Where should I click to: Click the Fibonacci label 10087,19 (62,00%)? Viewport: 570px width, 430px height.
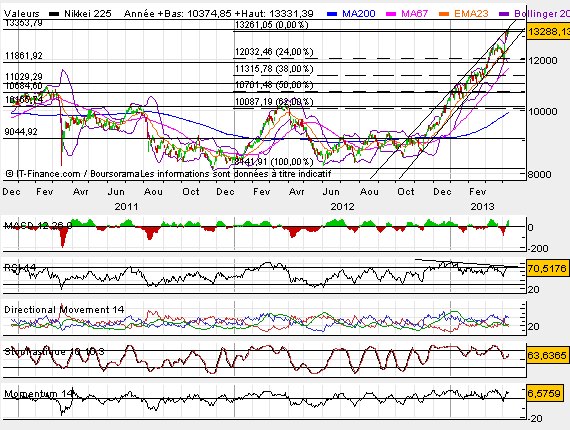point(274,101)
